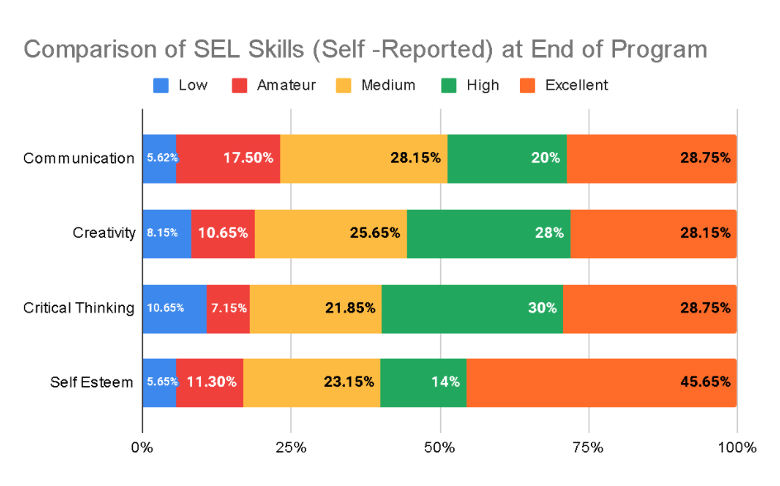
Task: Click the blue Low legend swatch
Action: point(161,85)
